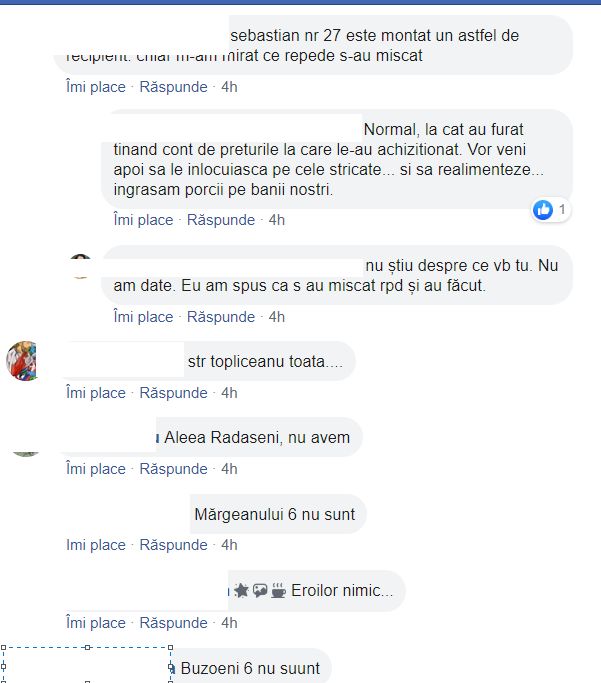Click the speech bubble emoji in Eroilor comment
The height and width of the screenshot is (683, 601).
pyautogui.click(x=260, y=591)
